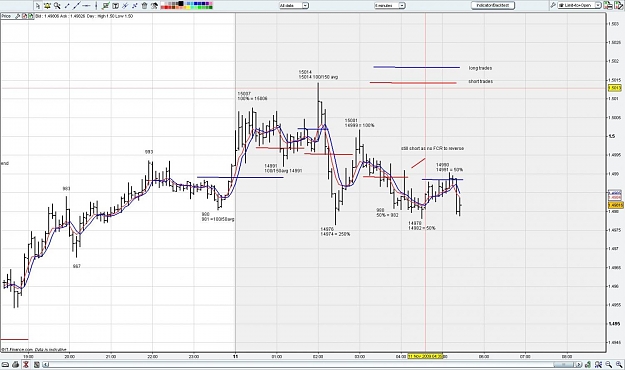The height and width of the screenshot is (370, 625).
Task: Click the red chart style icon in header
Action: coord(24,16)
